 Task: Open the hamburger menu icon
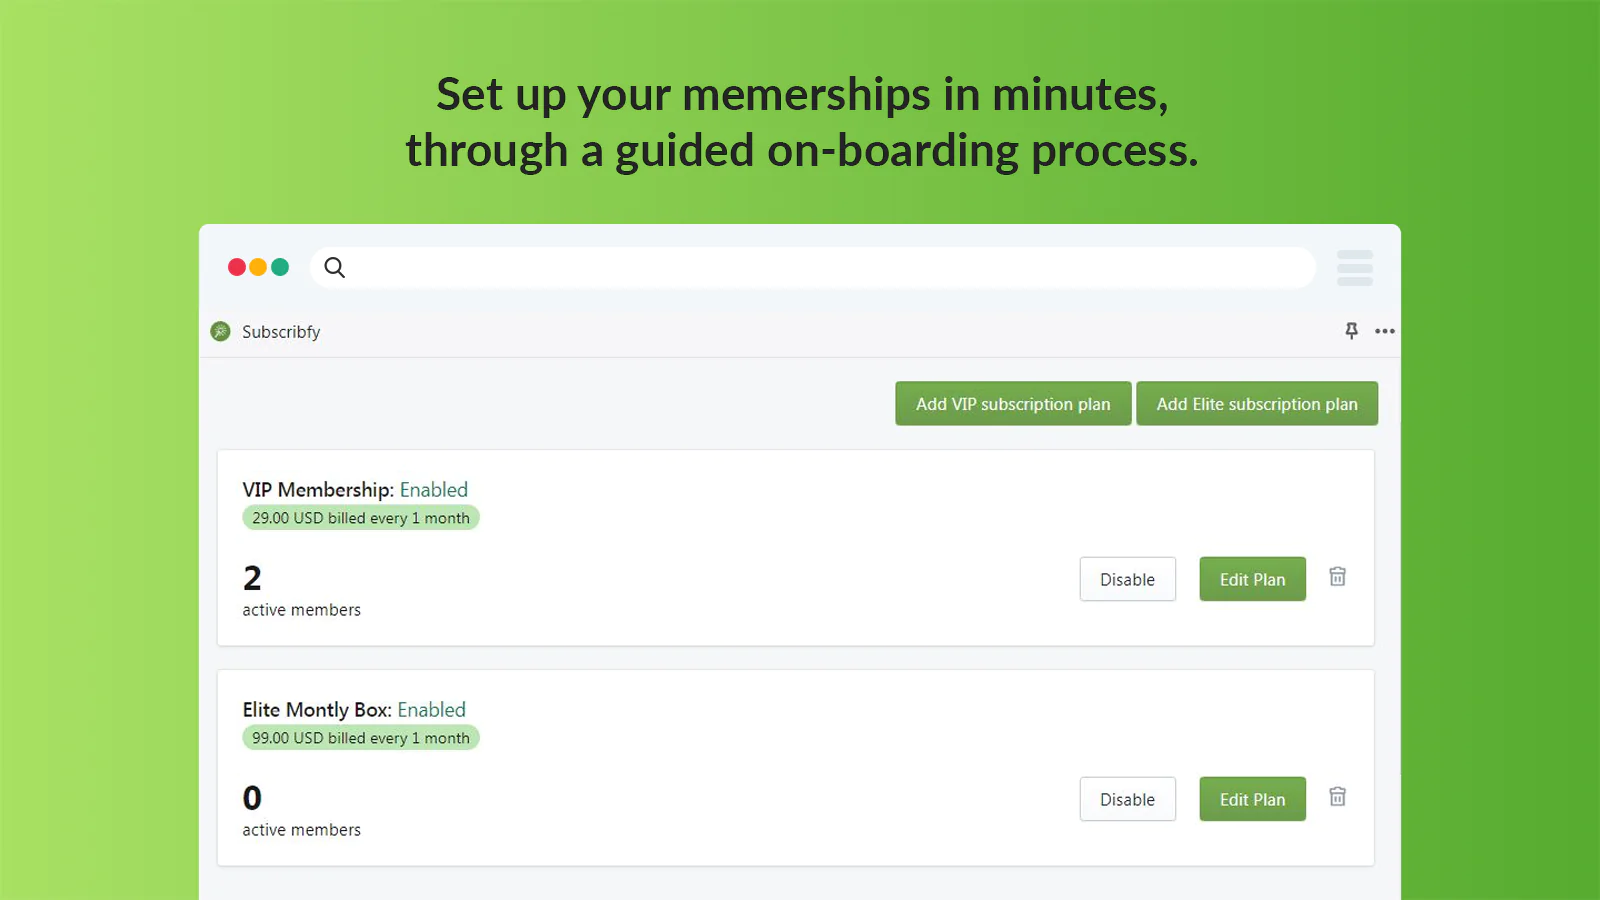click(1355, 268)
